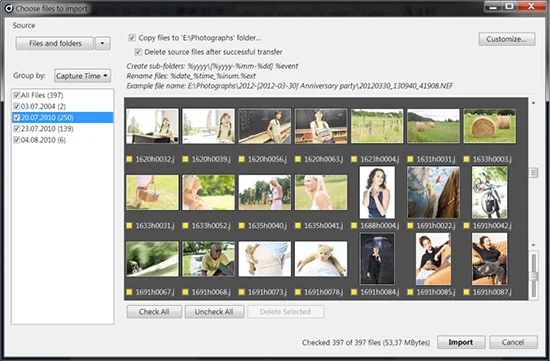550x361 pixels.
Task: Click file name label 1691h0022.j
Action: [x=436, y=226]
